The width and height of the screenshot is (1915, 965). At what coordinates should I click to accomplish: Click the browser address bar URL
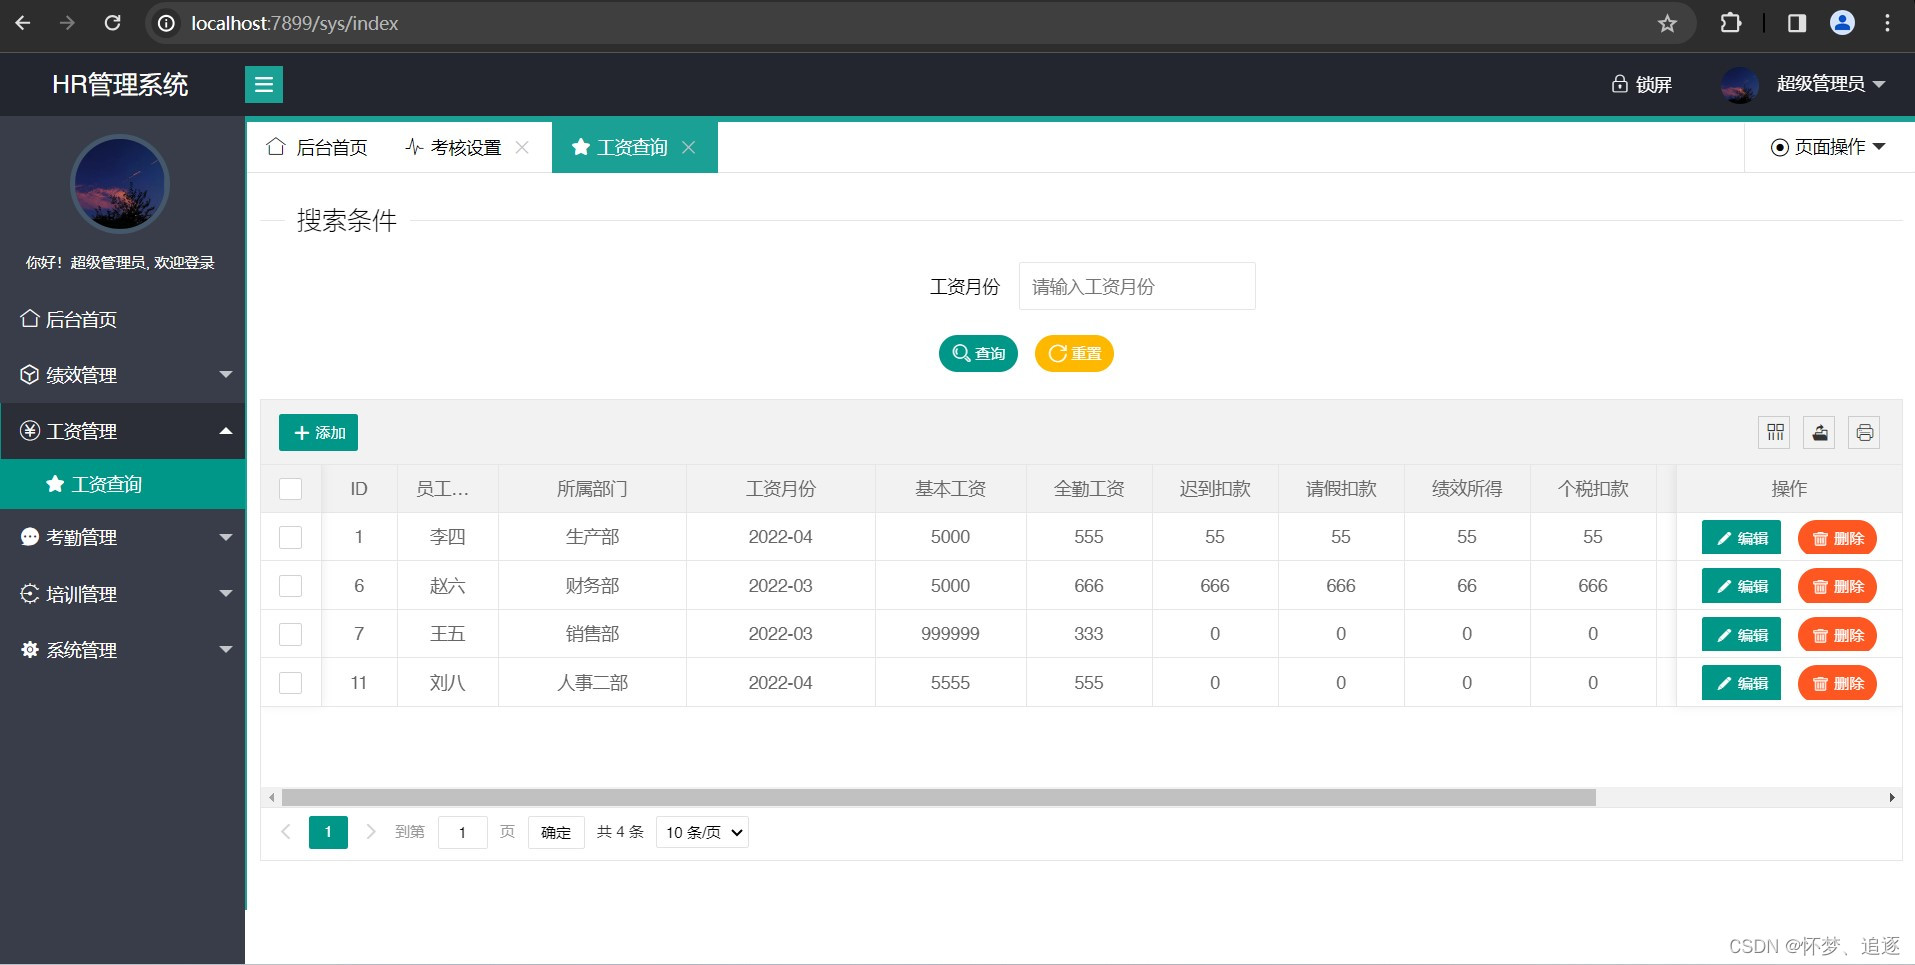point(295,23)
